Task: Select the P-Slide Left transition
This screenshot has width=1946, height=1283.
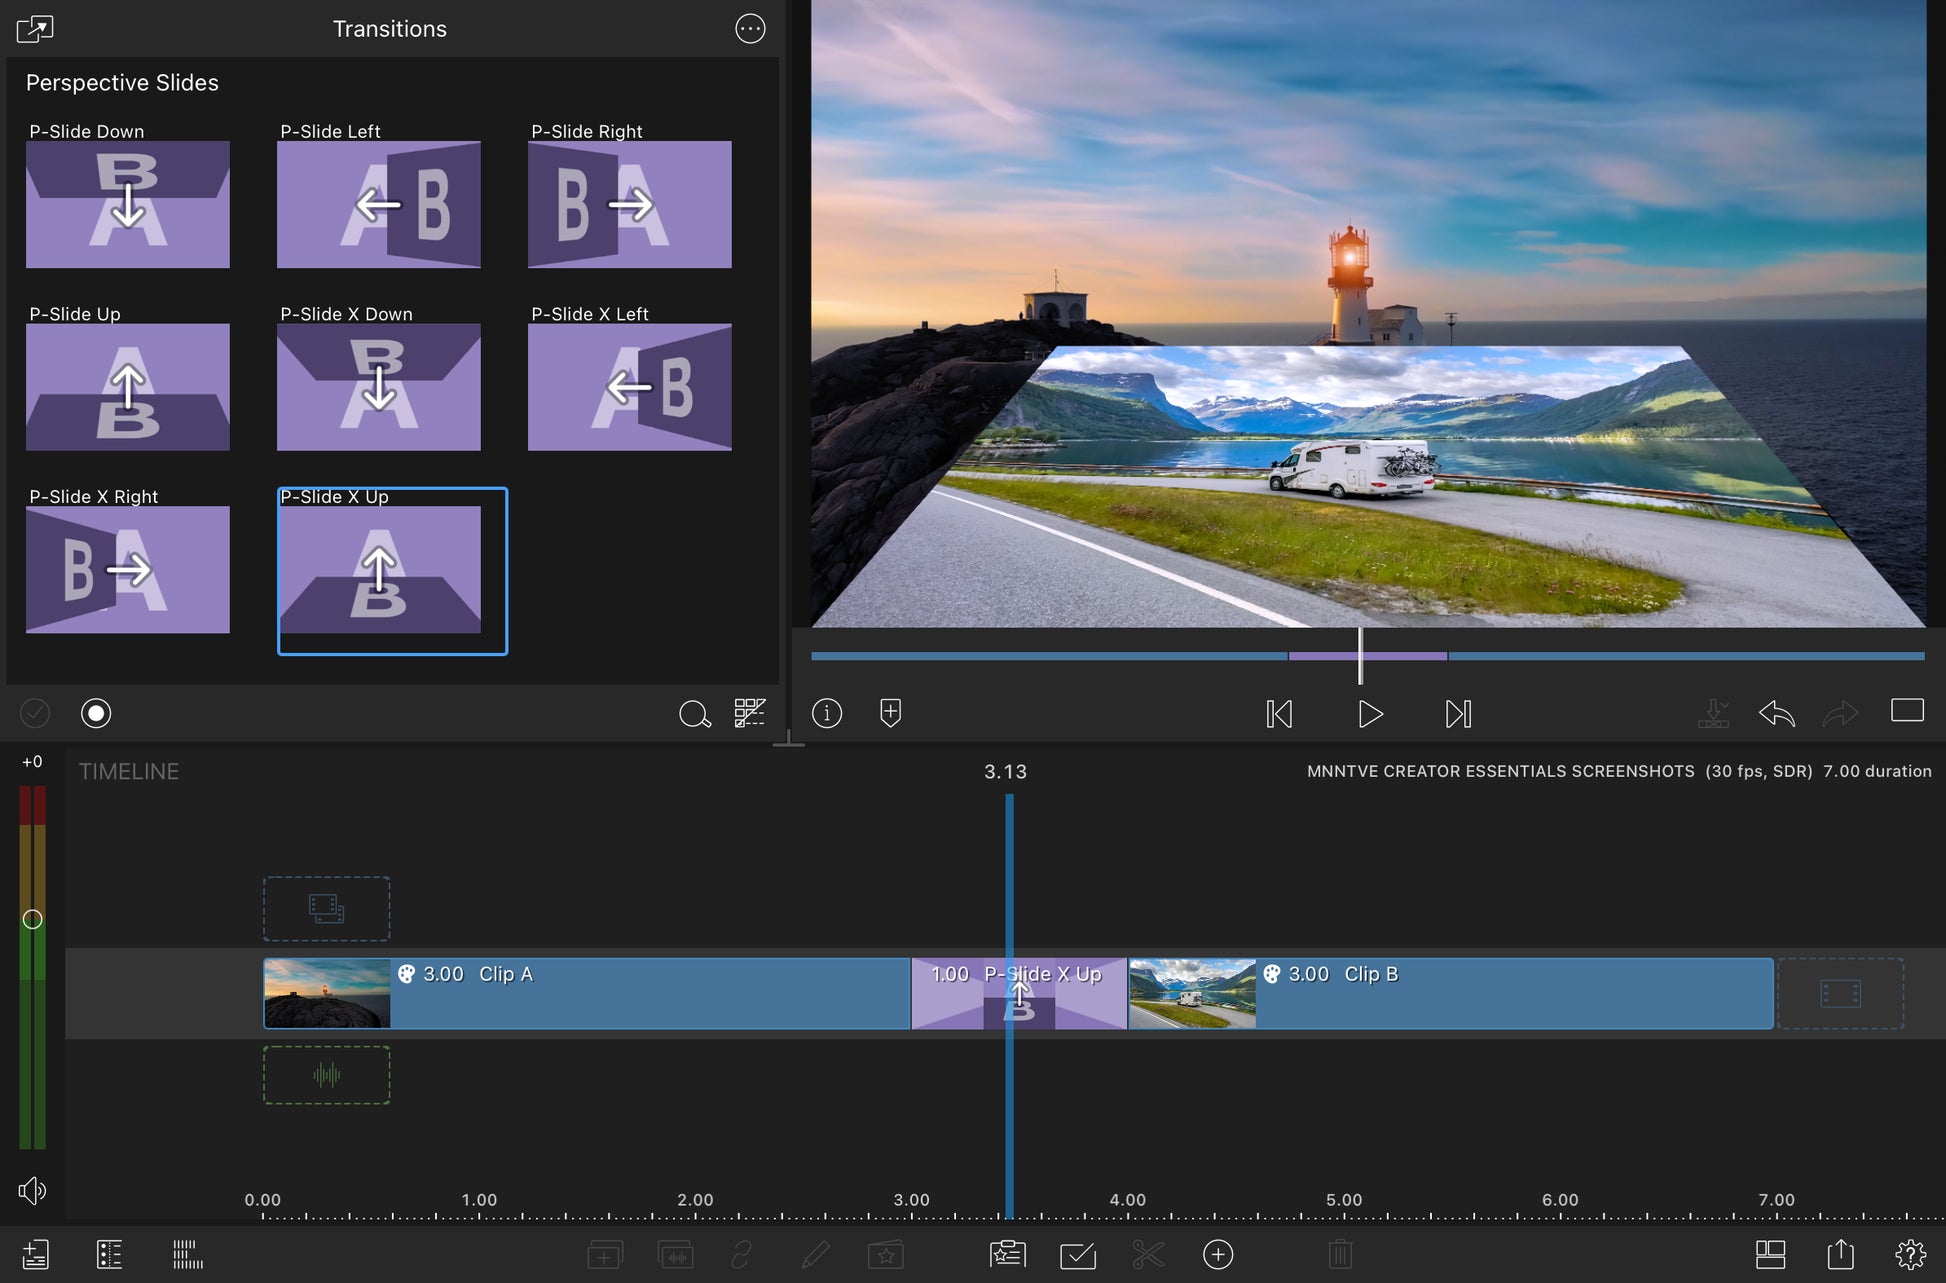Action: tap(378, 204)
